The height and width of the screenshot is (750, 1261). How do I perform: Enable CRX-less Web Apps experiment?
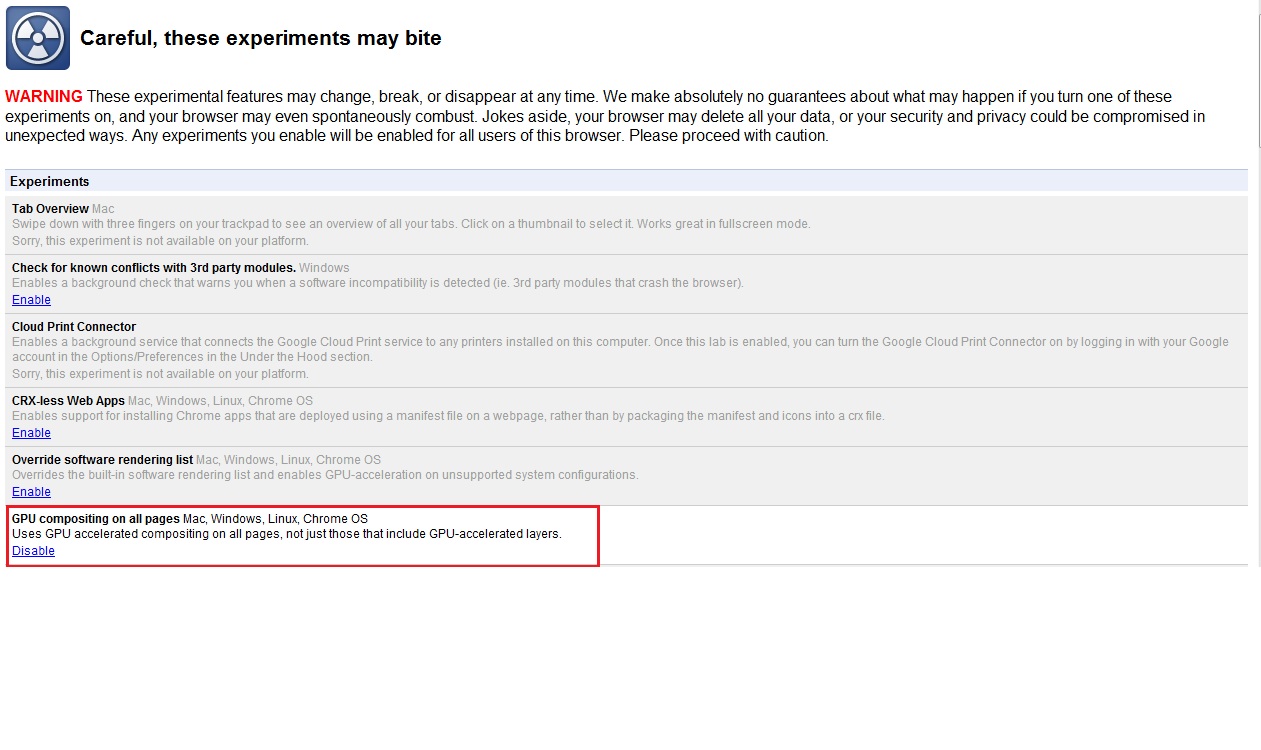pyautogui.click(x=31, y=433)
